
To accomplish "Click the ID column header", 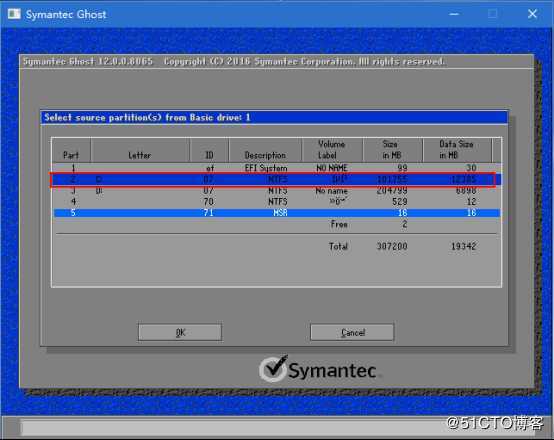I will click(x=209, y=151).
